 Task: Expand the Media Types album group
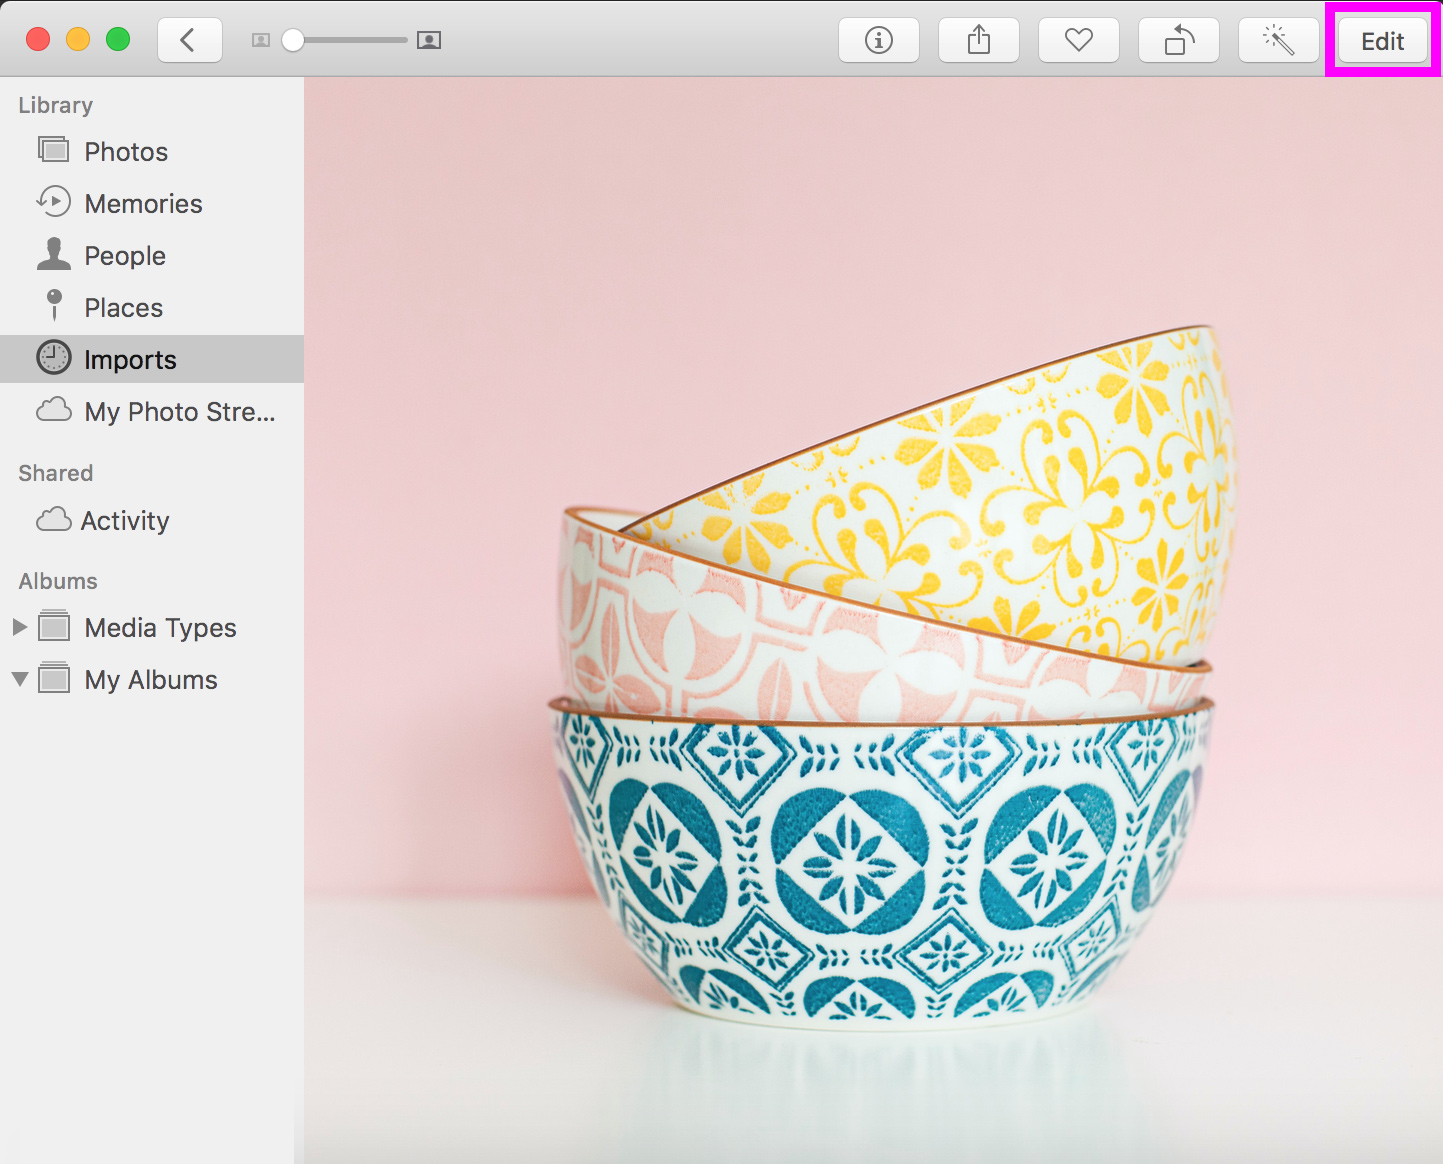pyautogui.click(x=20, y=627)
